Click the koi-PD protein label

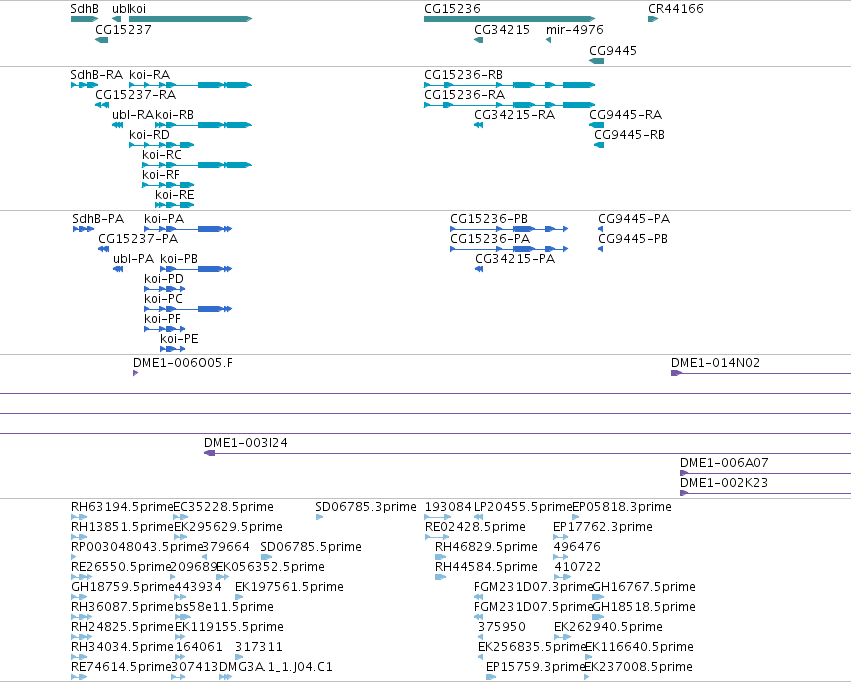click(164, 279)
